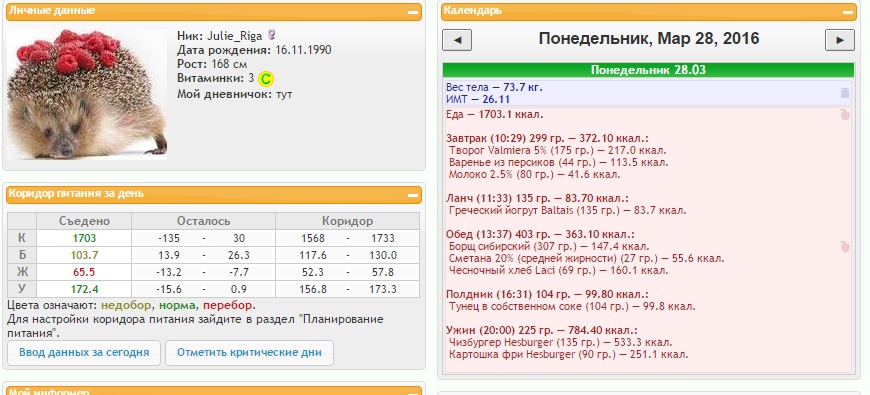Collapse the Личные данные panel

413,12
